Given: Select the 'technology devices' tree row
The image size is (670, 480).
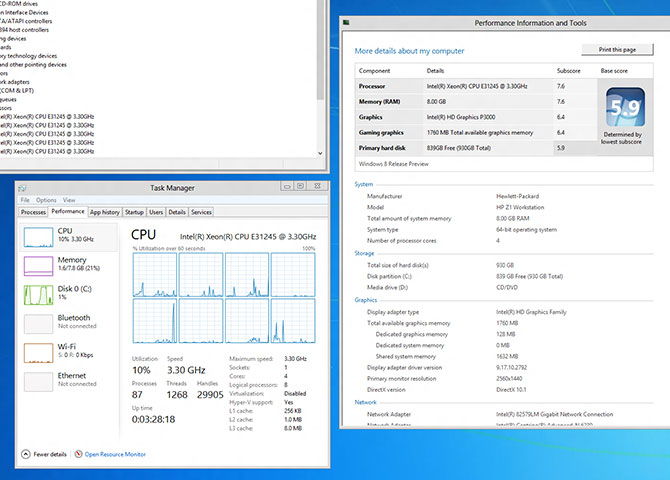Looking at the screenshot, I should (29, 56).
